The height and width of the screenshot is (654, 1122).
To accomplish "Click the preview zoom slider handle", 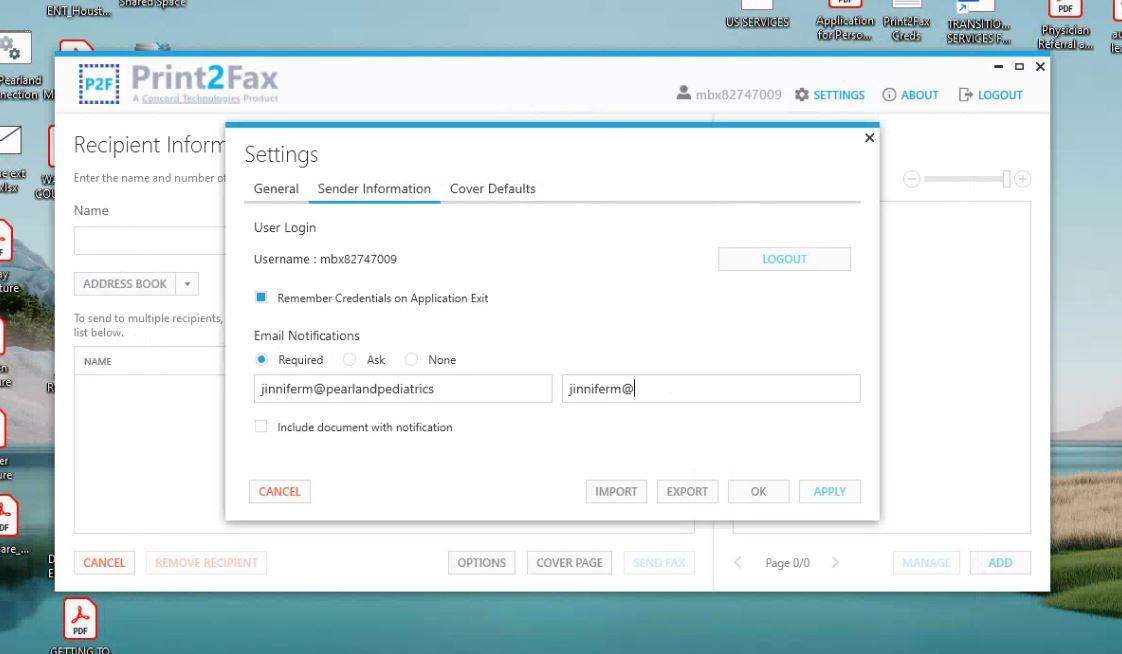I will [1006, 179].
